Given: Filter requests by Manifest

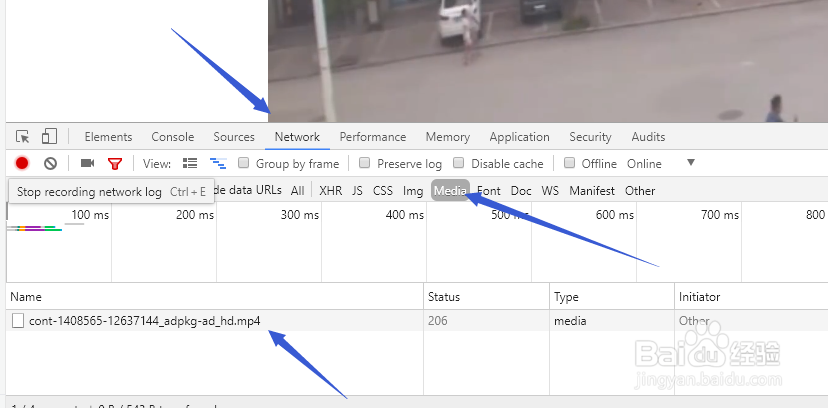Looking at the screenshot, I should click(x=592, y=191).
